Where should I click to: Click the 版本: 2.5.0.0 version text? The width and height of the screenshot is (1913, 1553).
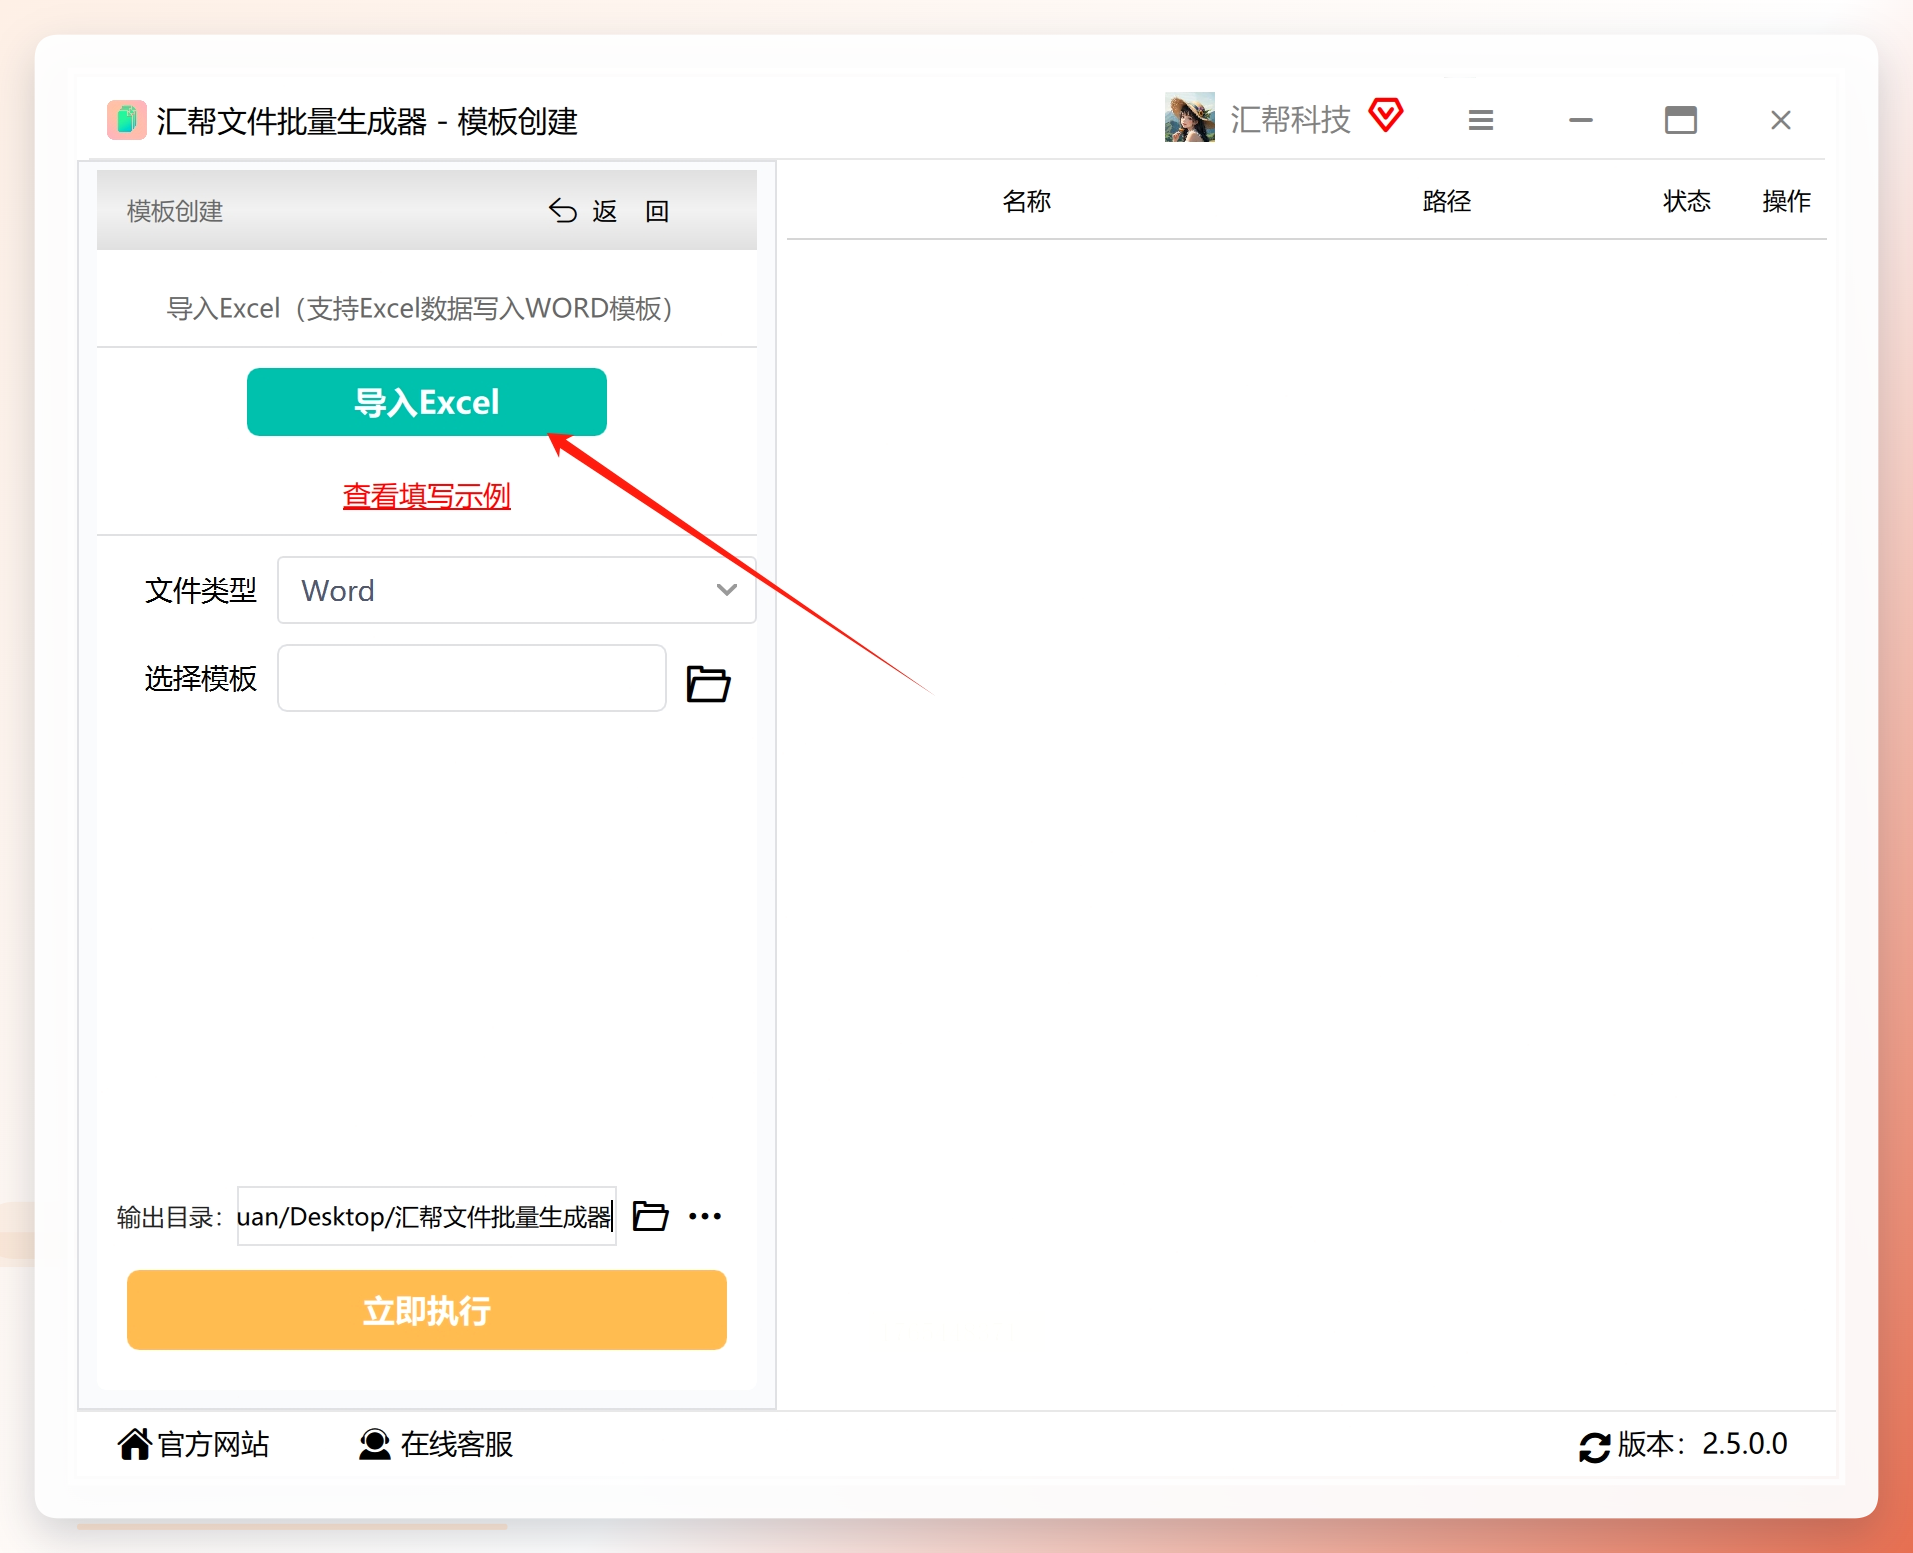pyautogui.click(x=1702, y=1444)
